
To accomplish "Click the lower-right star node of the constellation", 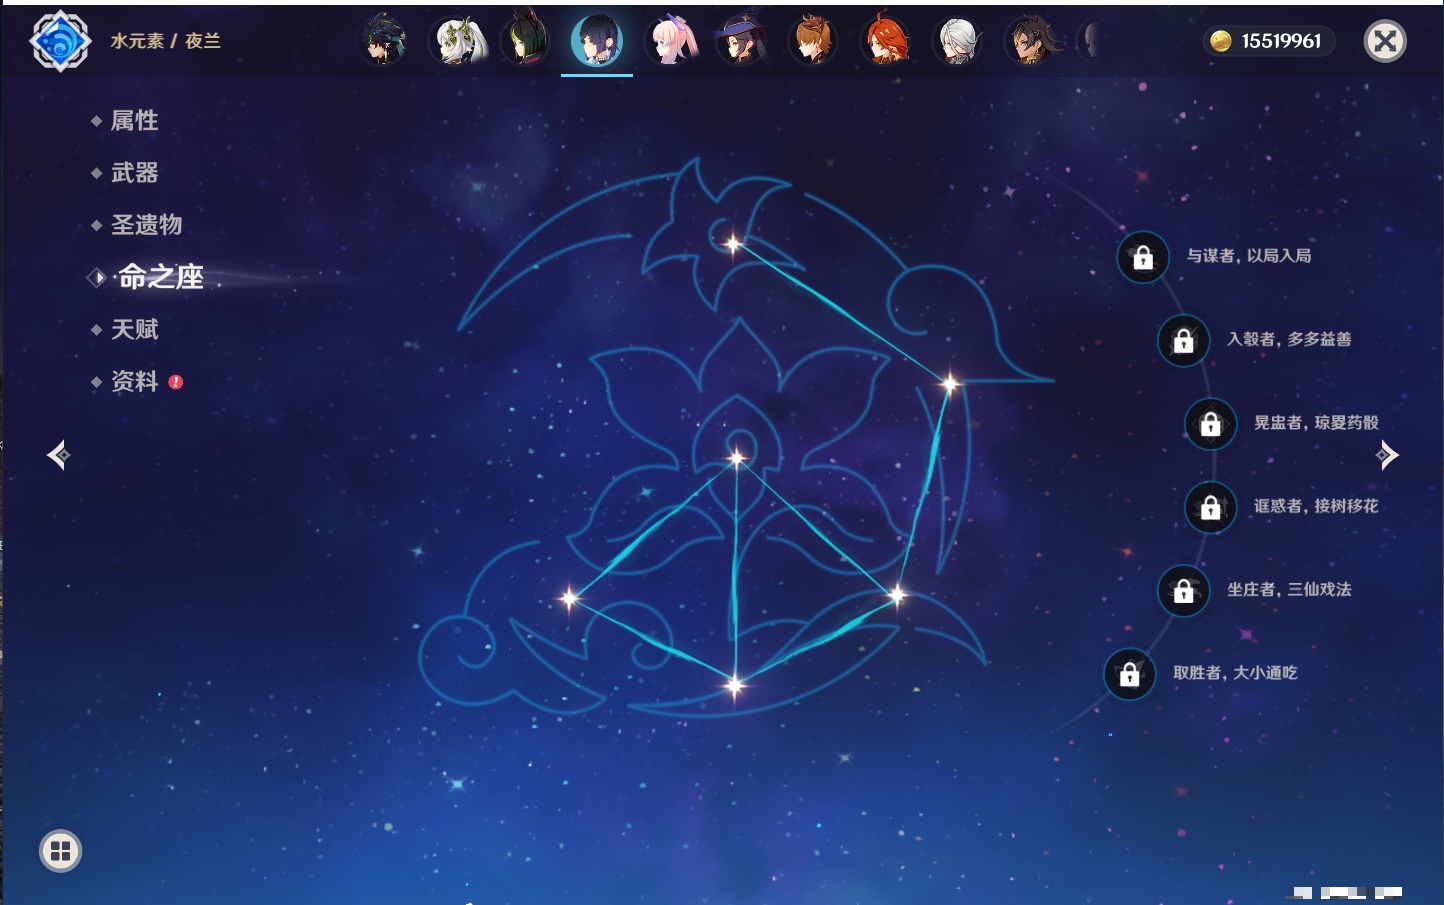I will [897, 596].
